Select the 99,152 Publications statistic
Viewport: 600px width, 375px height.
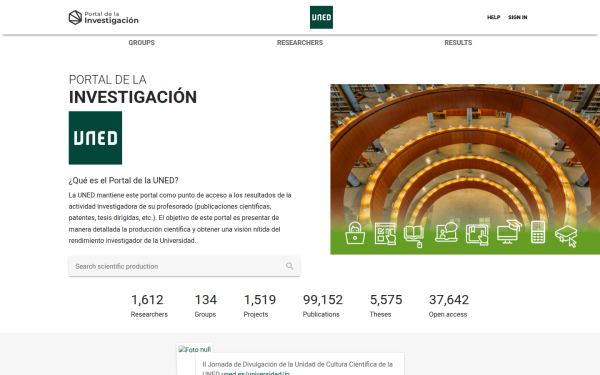[x=323, y=306]
